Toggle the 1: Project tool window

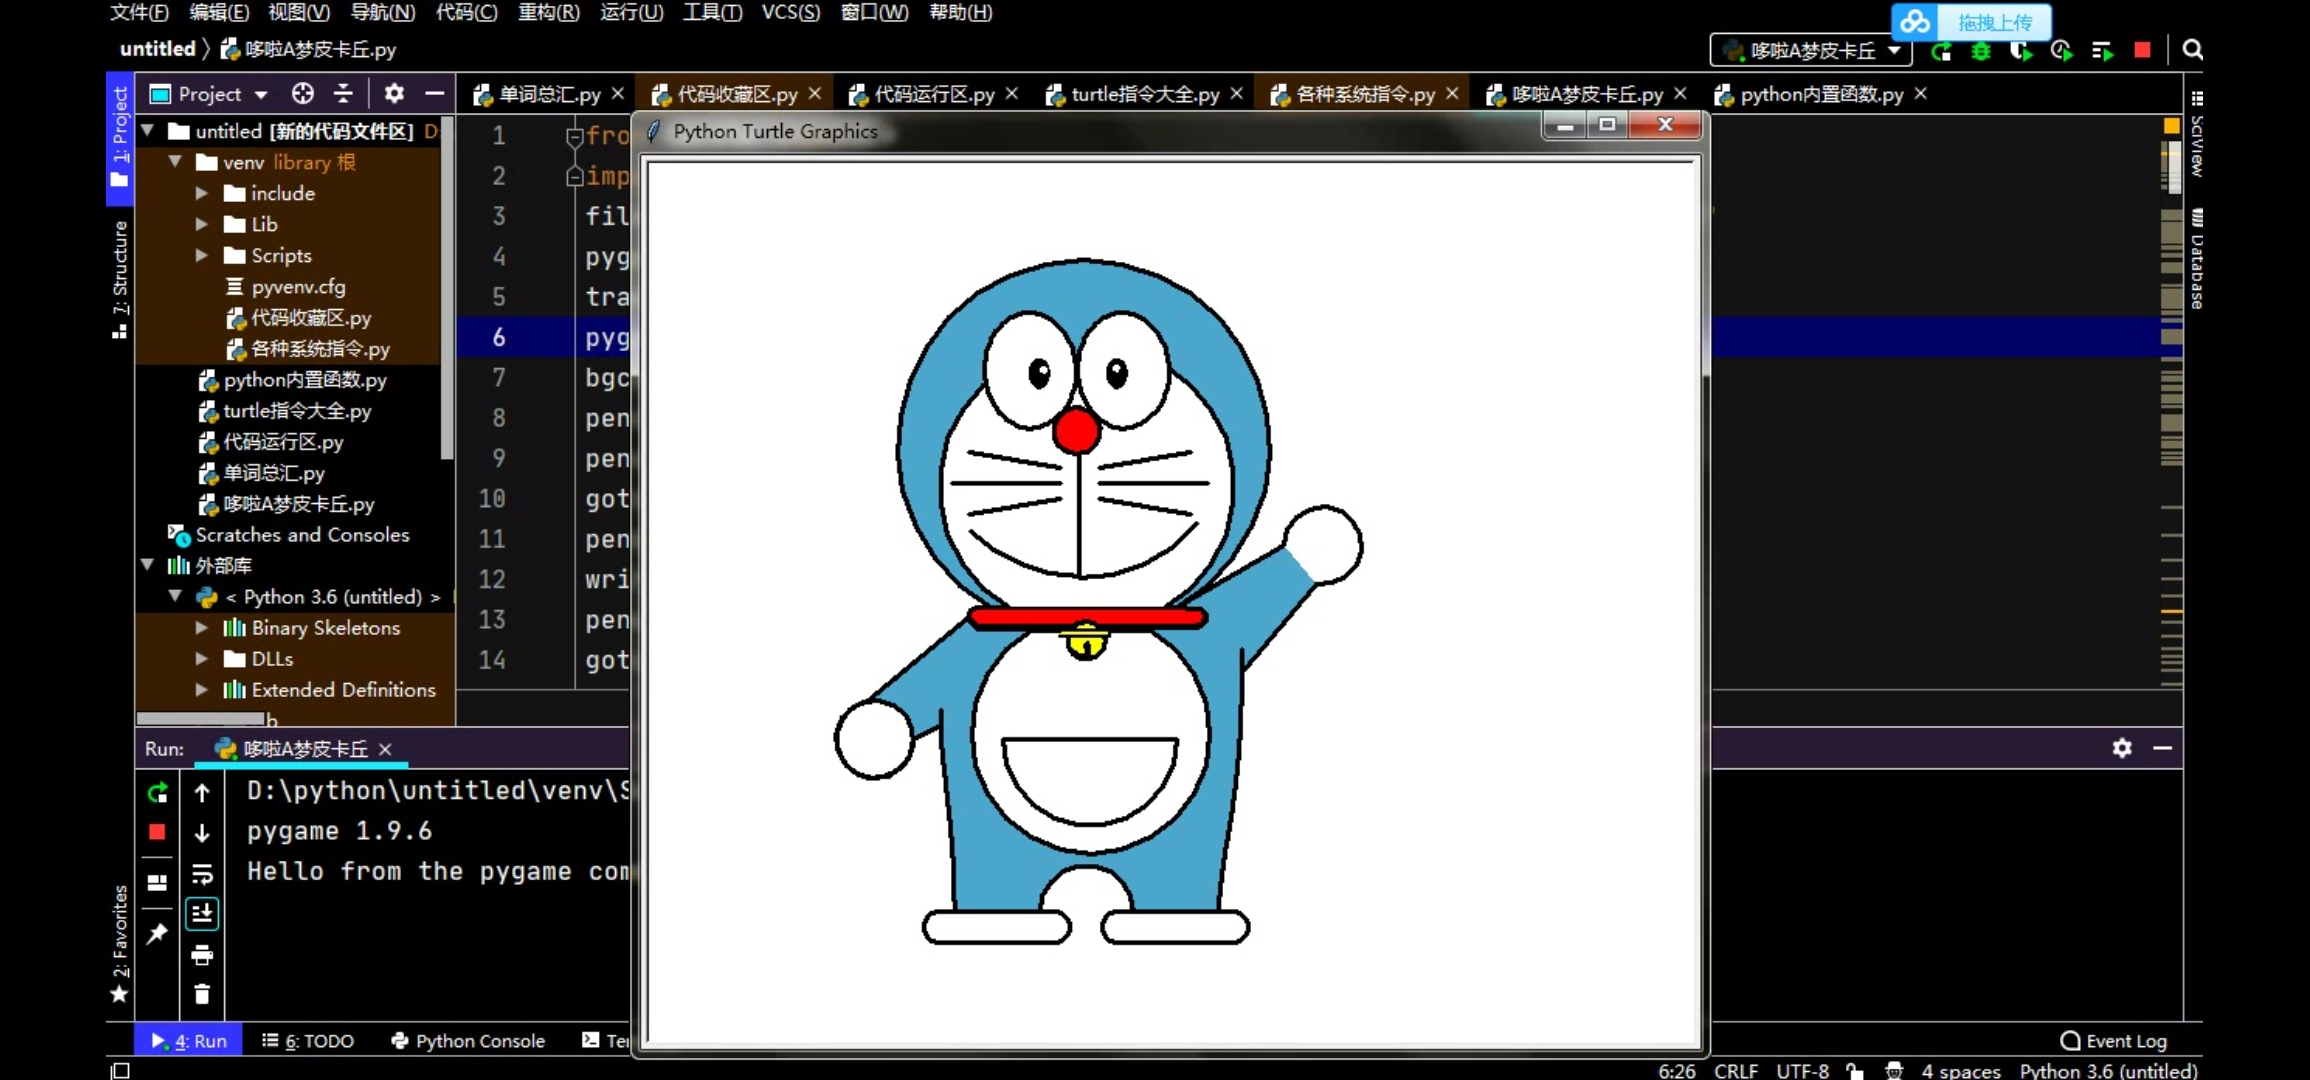point(119,137)
